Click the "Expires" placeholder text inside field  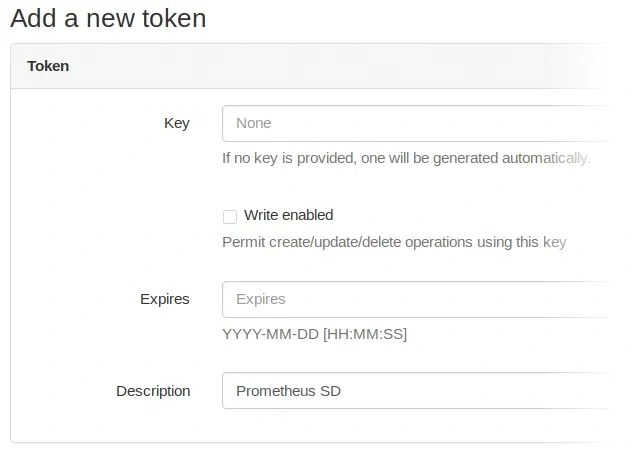click(x=260, y=299)
